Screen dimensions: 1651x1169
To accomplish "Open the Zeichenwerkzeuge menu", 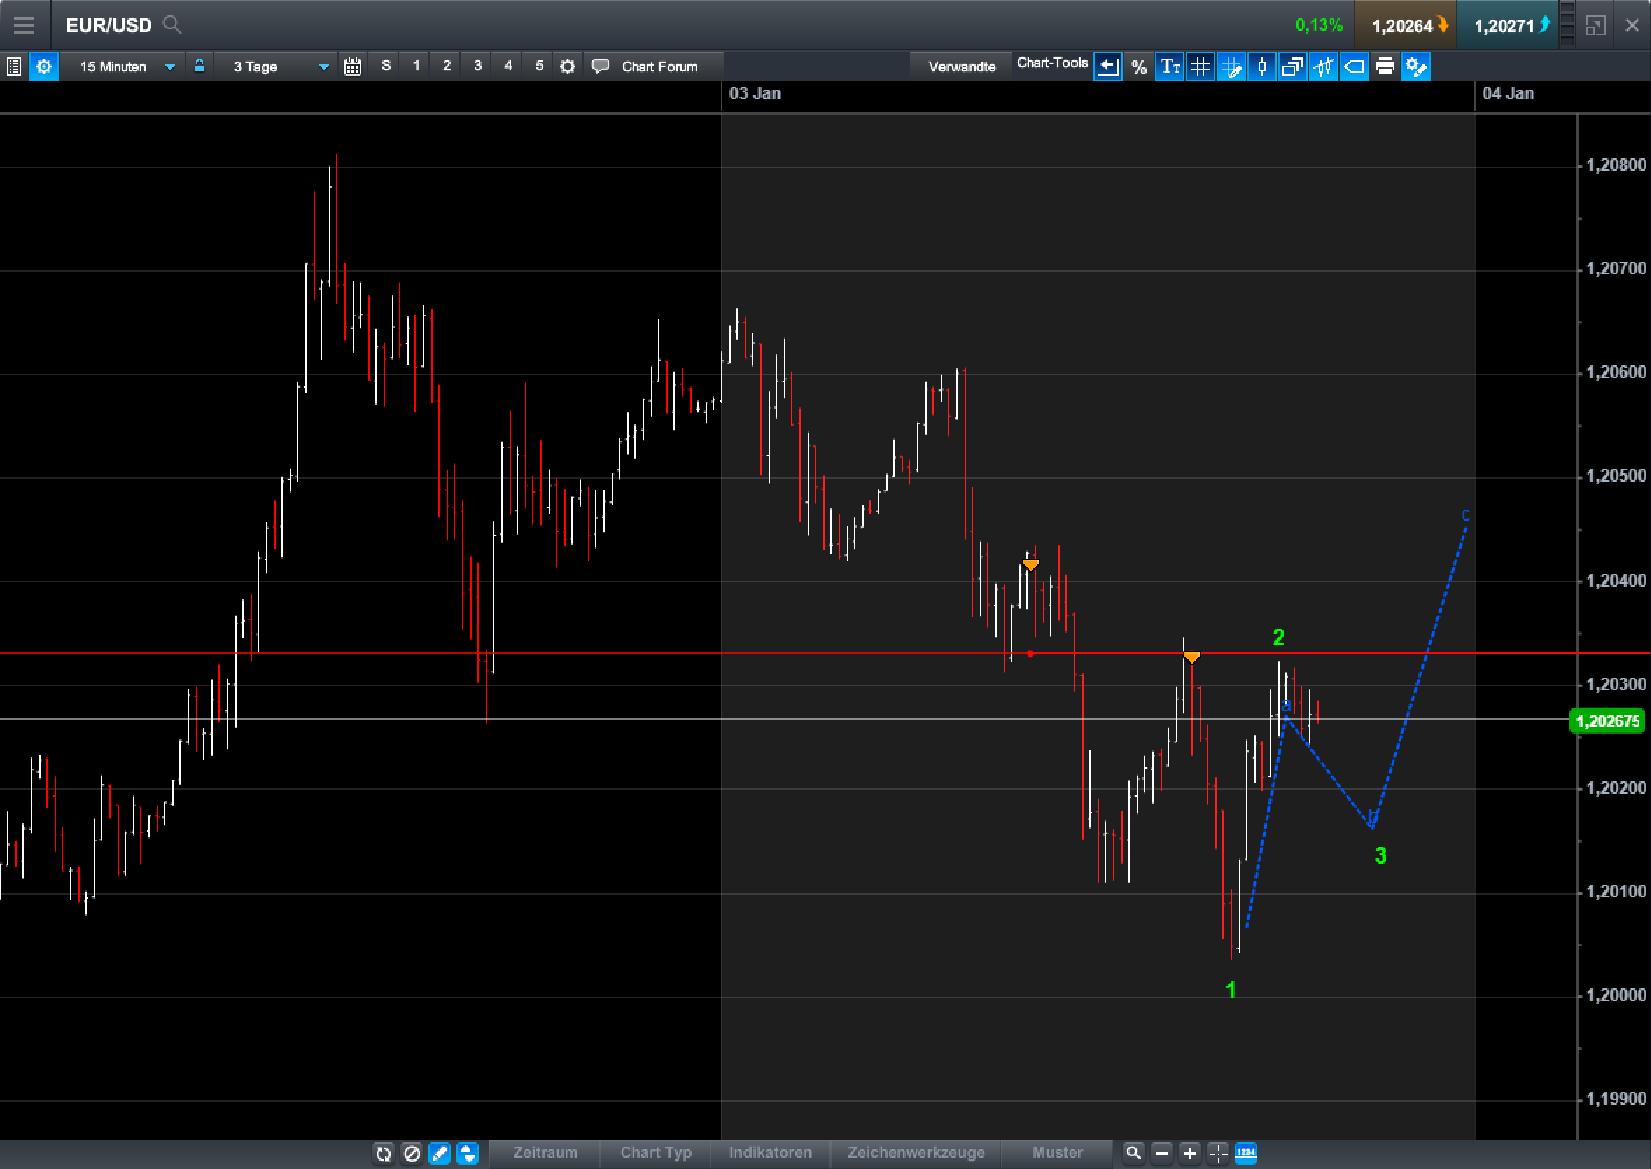I will (915, 1152).
